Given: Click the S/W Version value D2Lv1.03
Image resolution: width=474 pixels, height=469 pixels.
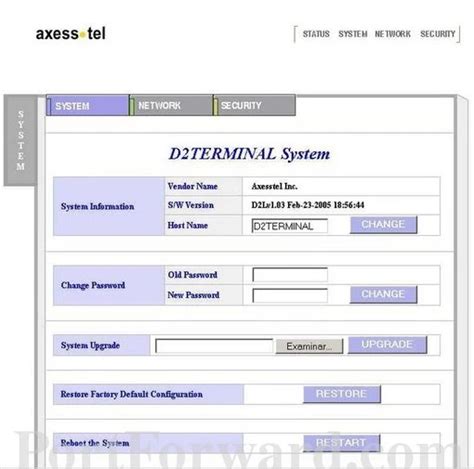Looking at the screenshot, I should (x=308, y=205).
